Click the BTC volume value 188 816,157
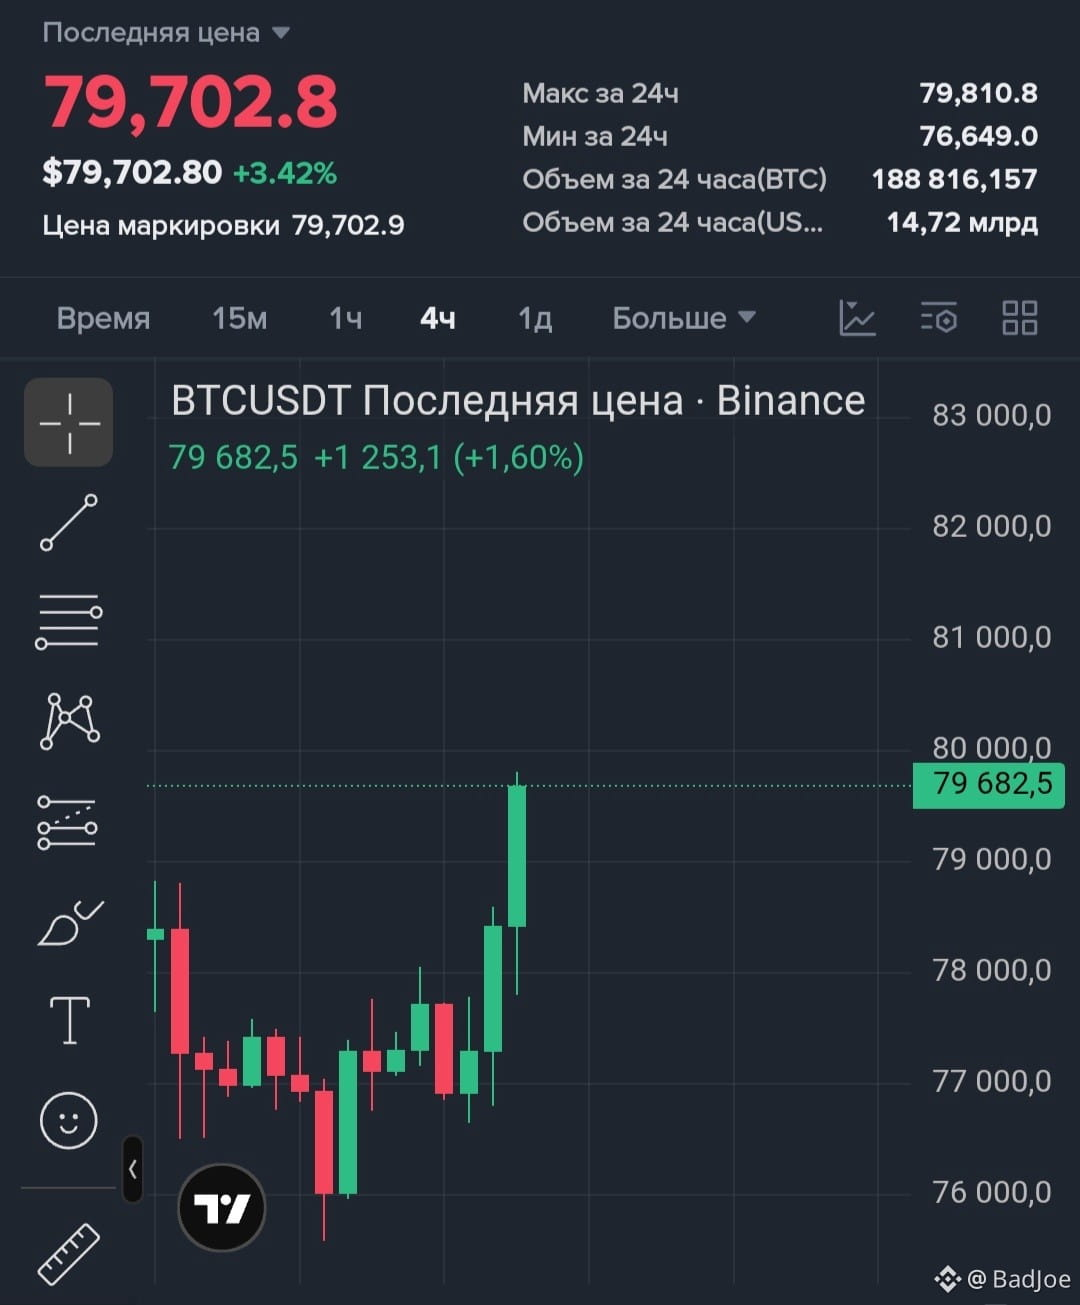 click(x=954, y=179)
